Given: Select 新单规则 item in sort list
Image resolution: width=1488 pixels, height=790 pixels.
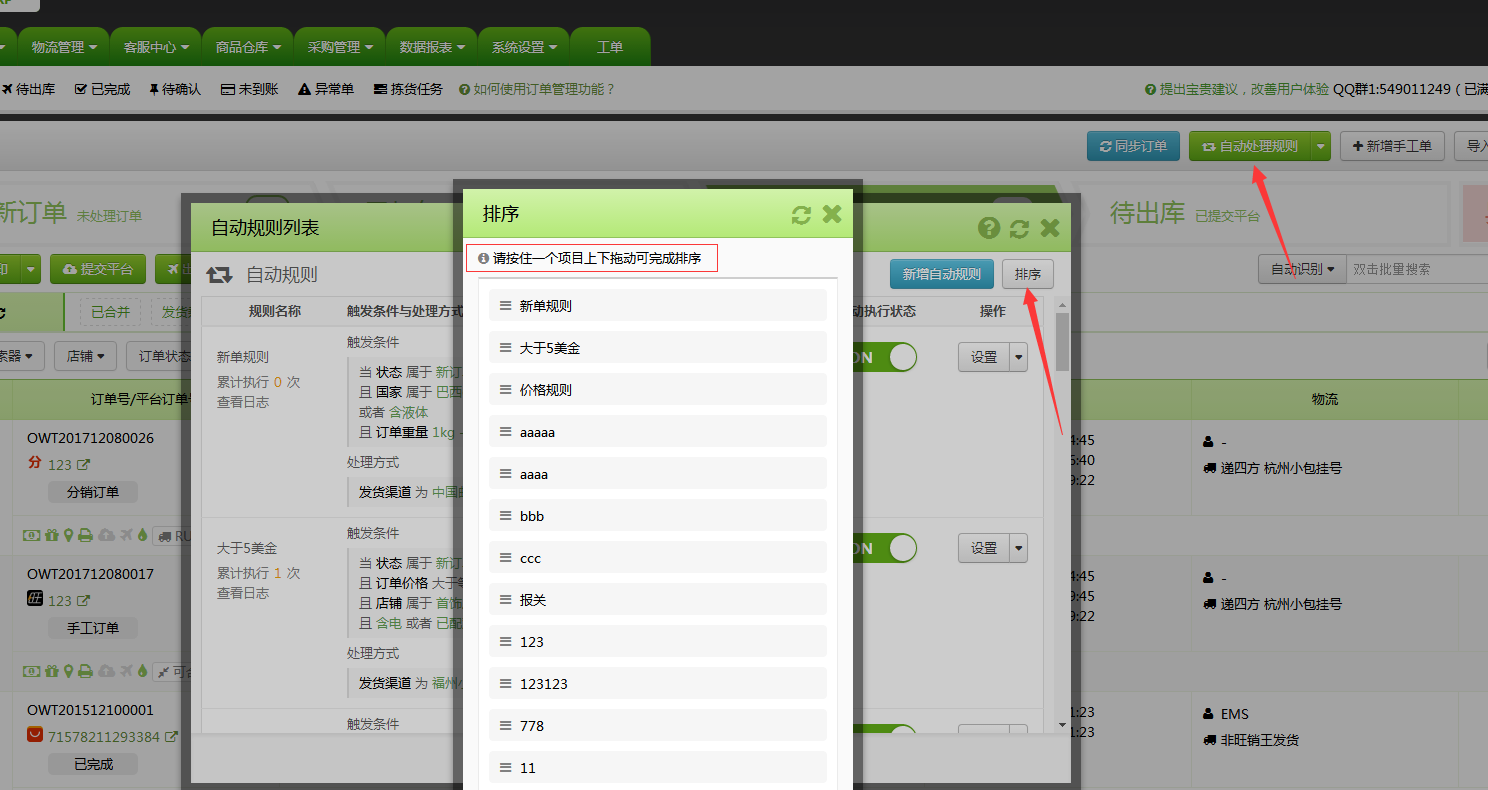Looking at the screenshot, I should (658, 306).
